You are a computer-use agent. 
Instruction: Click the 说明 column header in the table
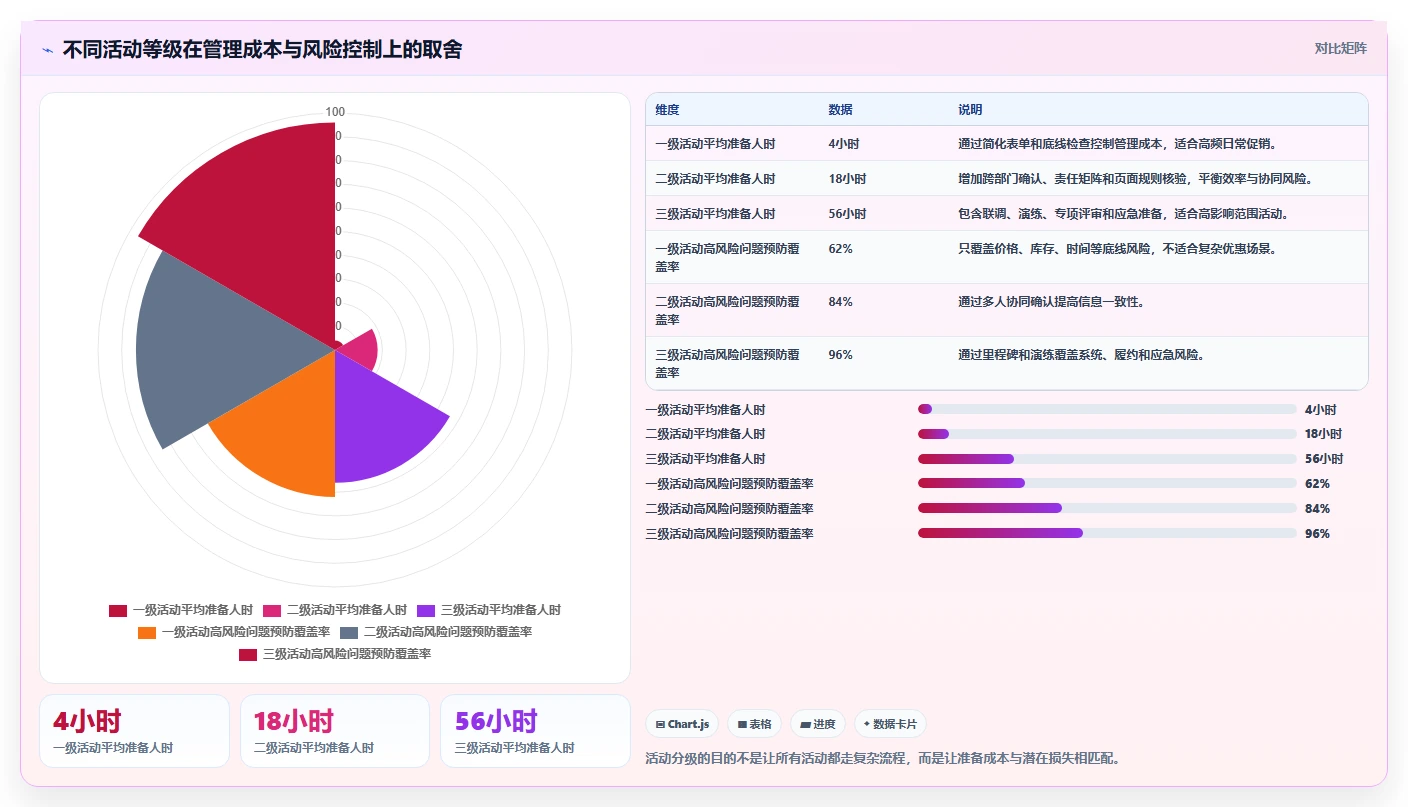click(970, 110)
